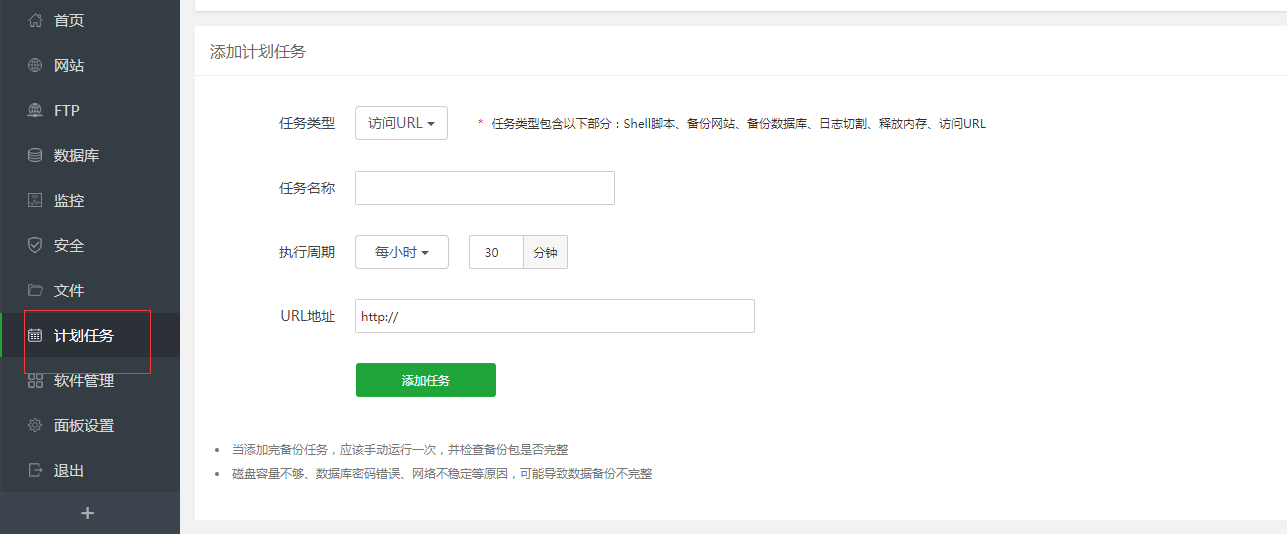Open the 执行周期 每小时 dropdown
1287x534 pixels.
(402, 252)
